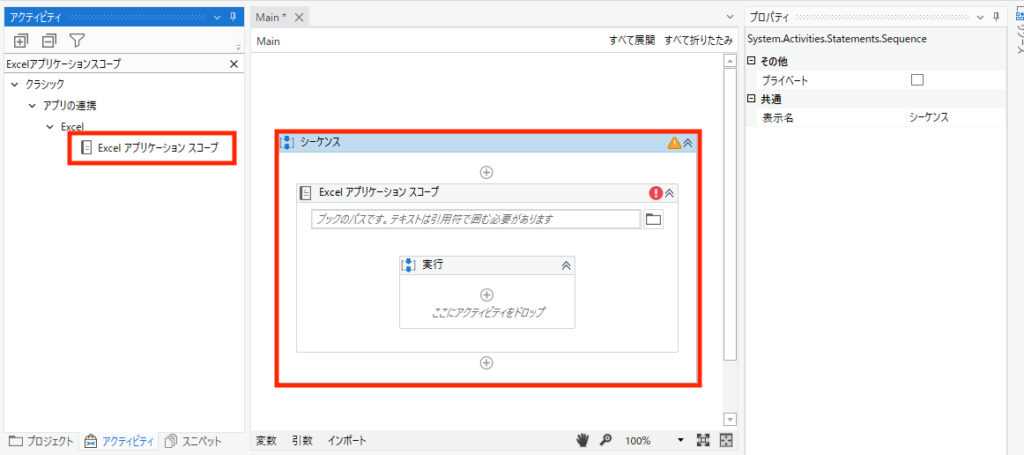The image size is (1024, 455).
Task: Click the browse folder icon for workbook
Action: coord(653,219)
